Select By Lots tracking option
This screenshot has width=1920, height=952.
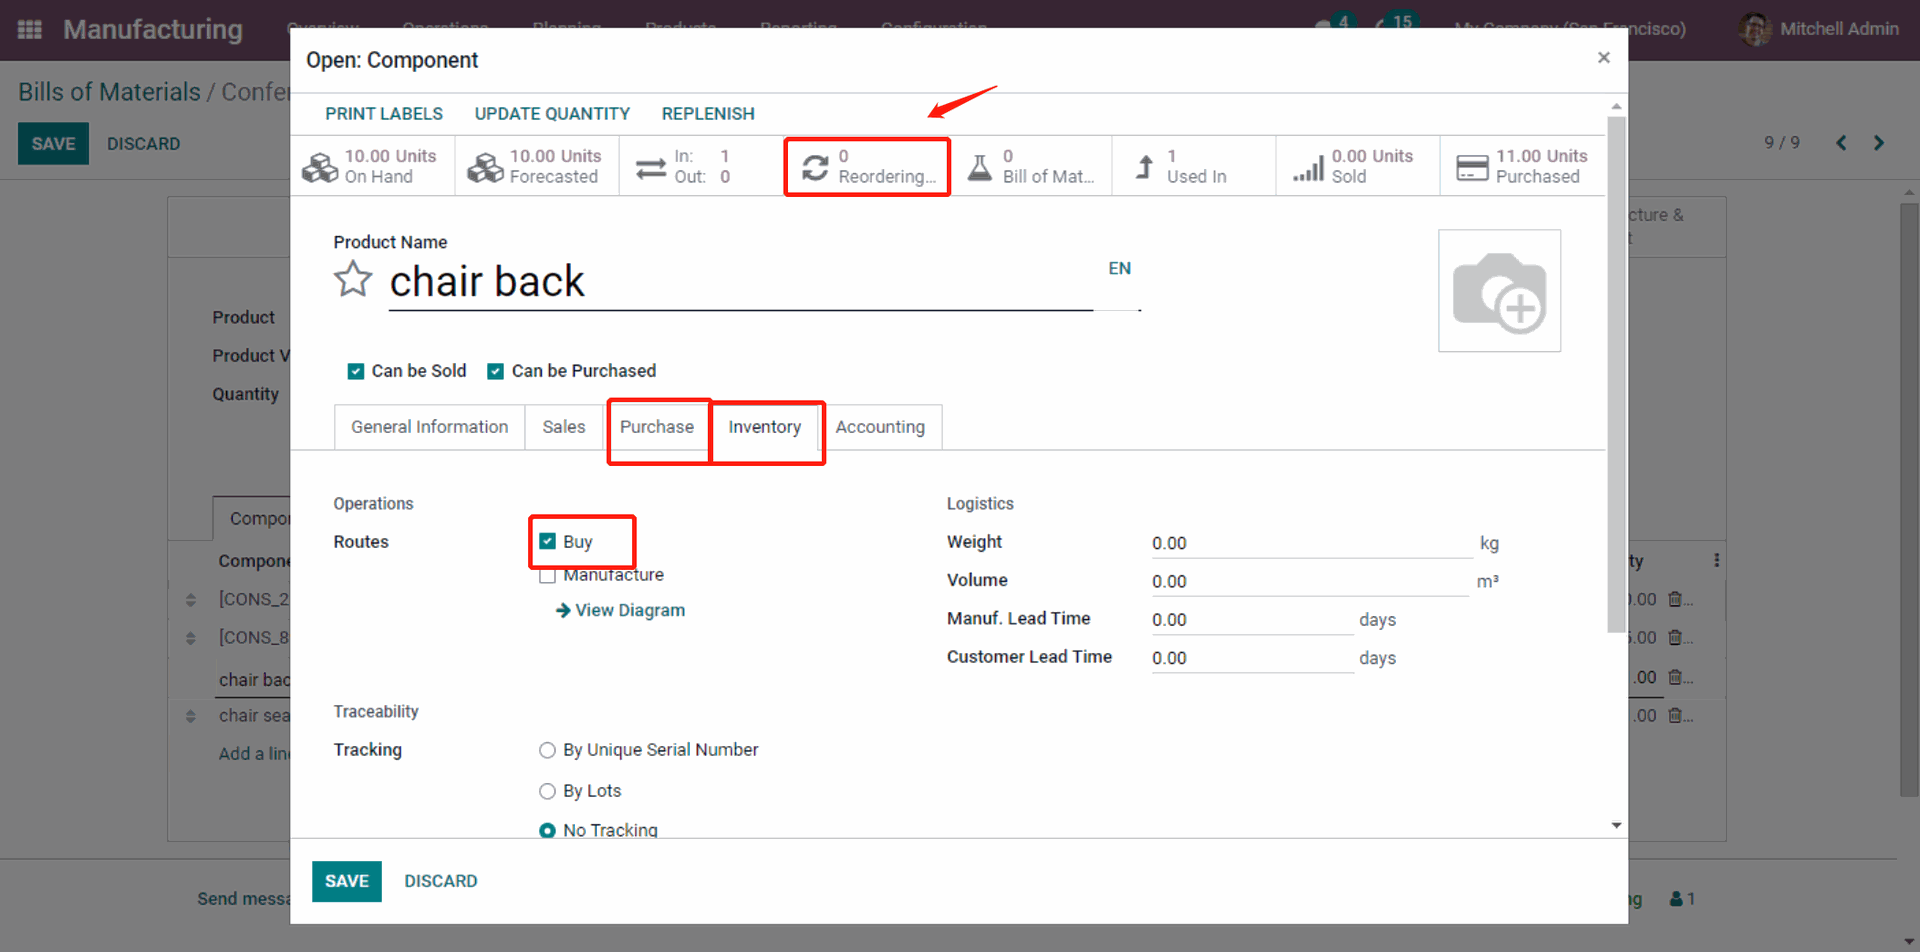(x=547, y=791)
